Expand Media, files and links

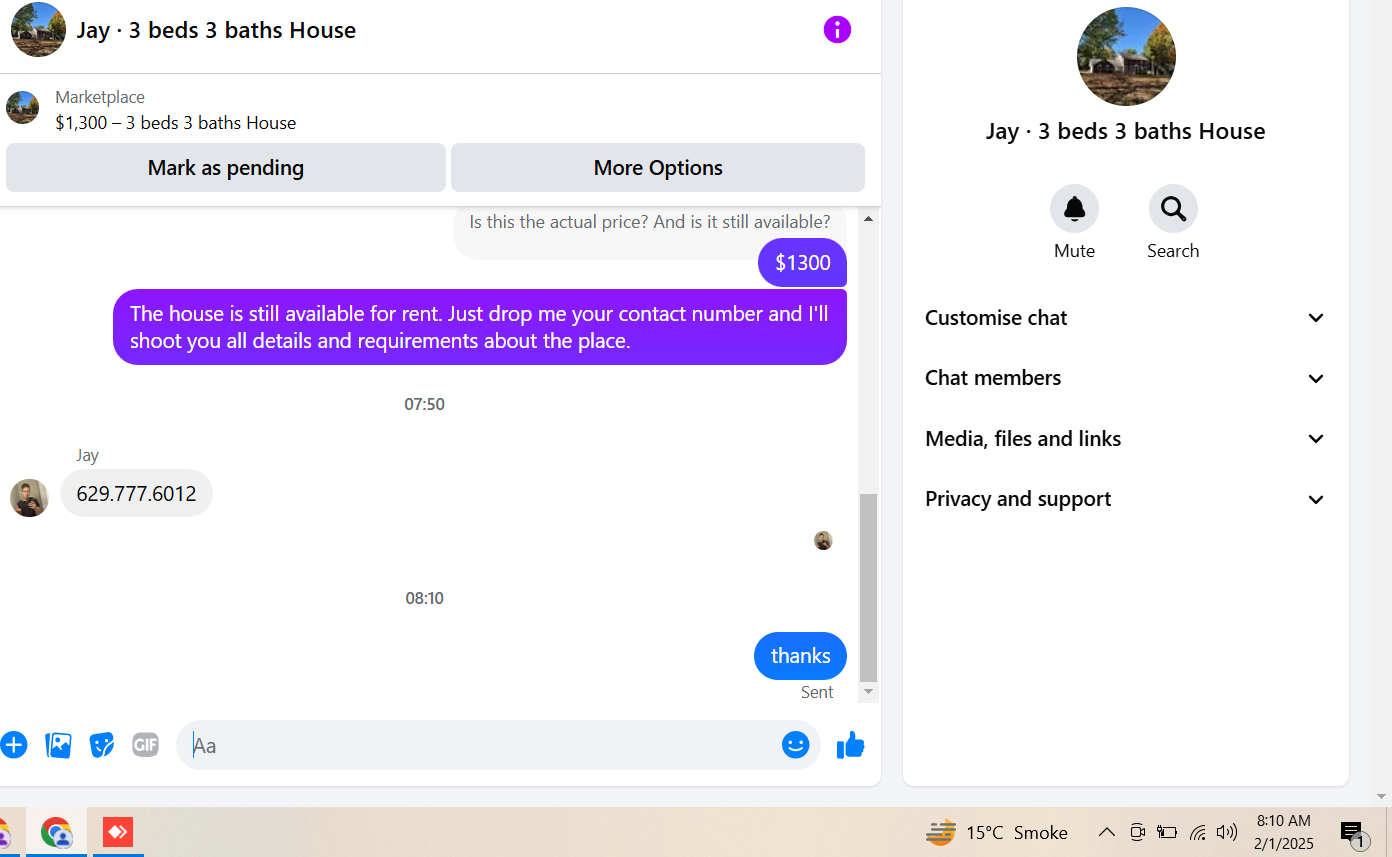point(1125,439)
